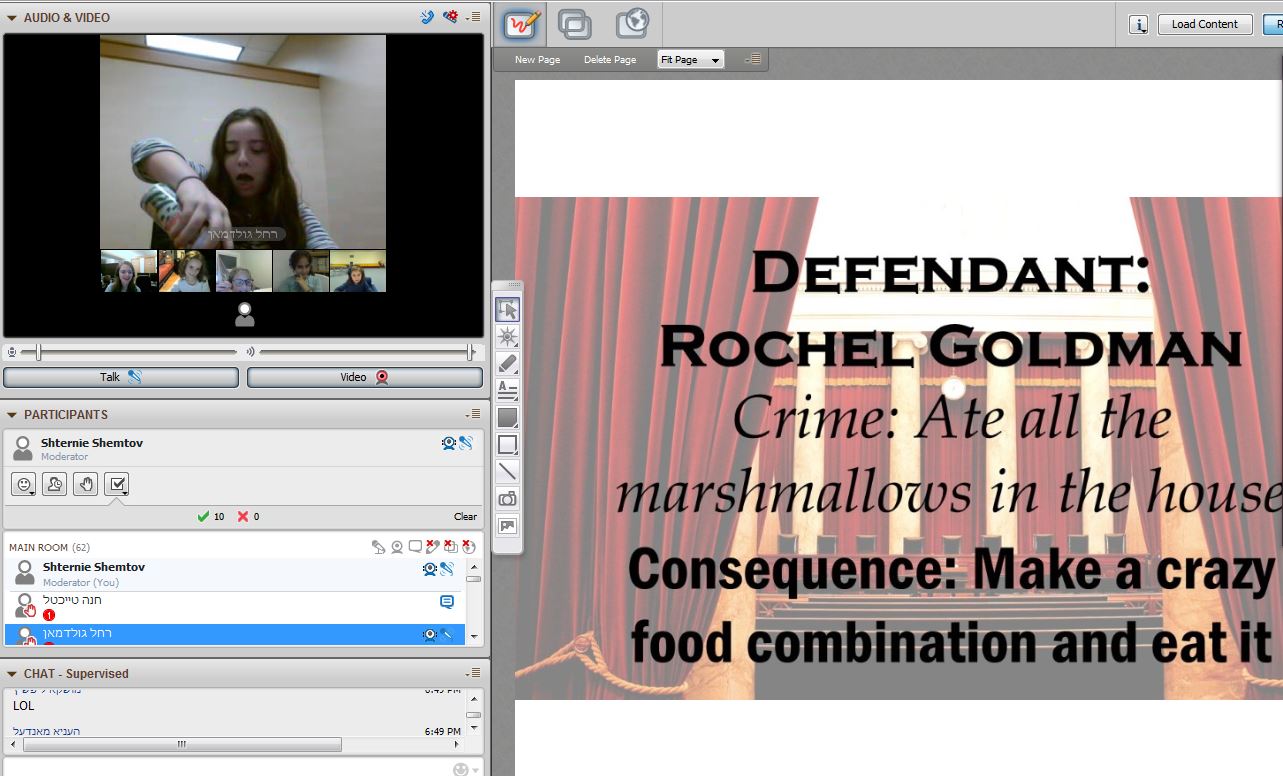
Task: Toggle Main Room chat permission
Action: click(x=415, y=547)
